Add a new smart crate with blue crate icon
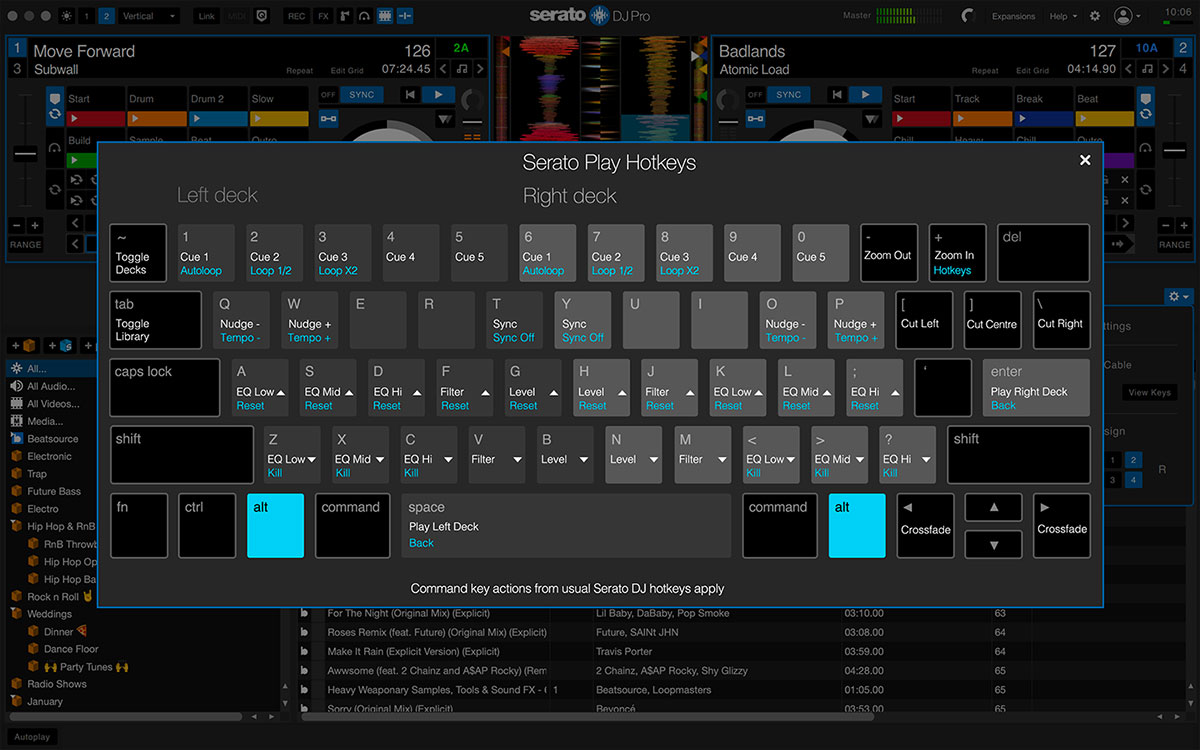1200x750 pixels. [60, 346]
